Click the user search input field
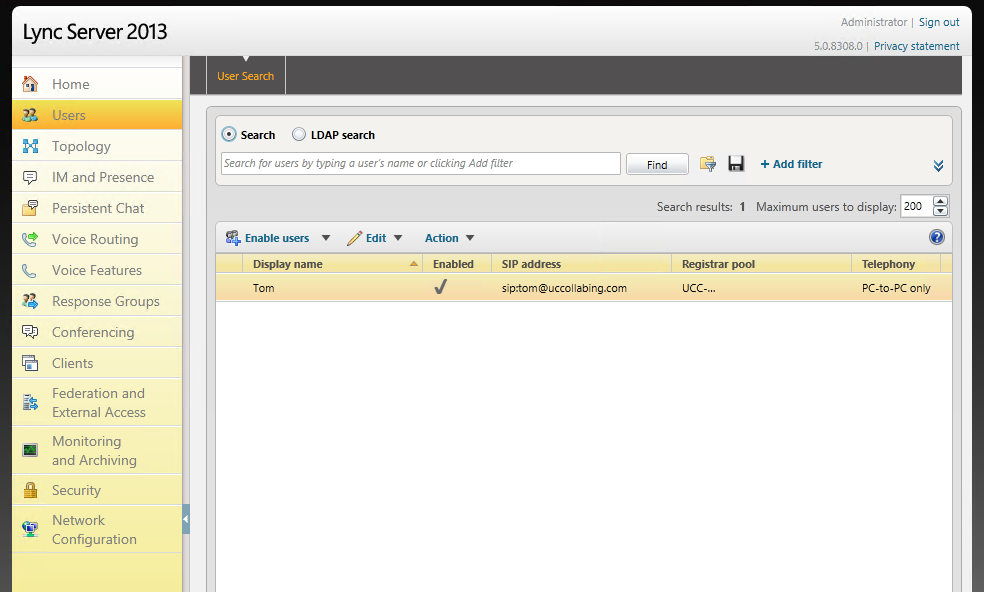This screenshot has height=602, width=984. 420,163
